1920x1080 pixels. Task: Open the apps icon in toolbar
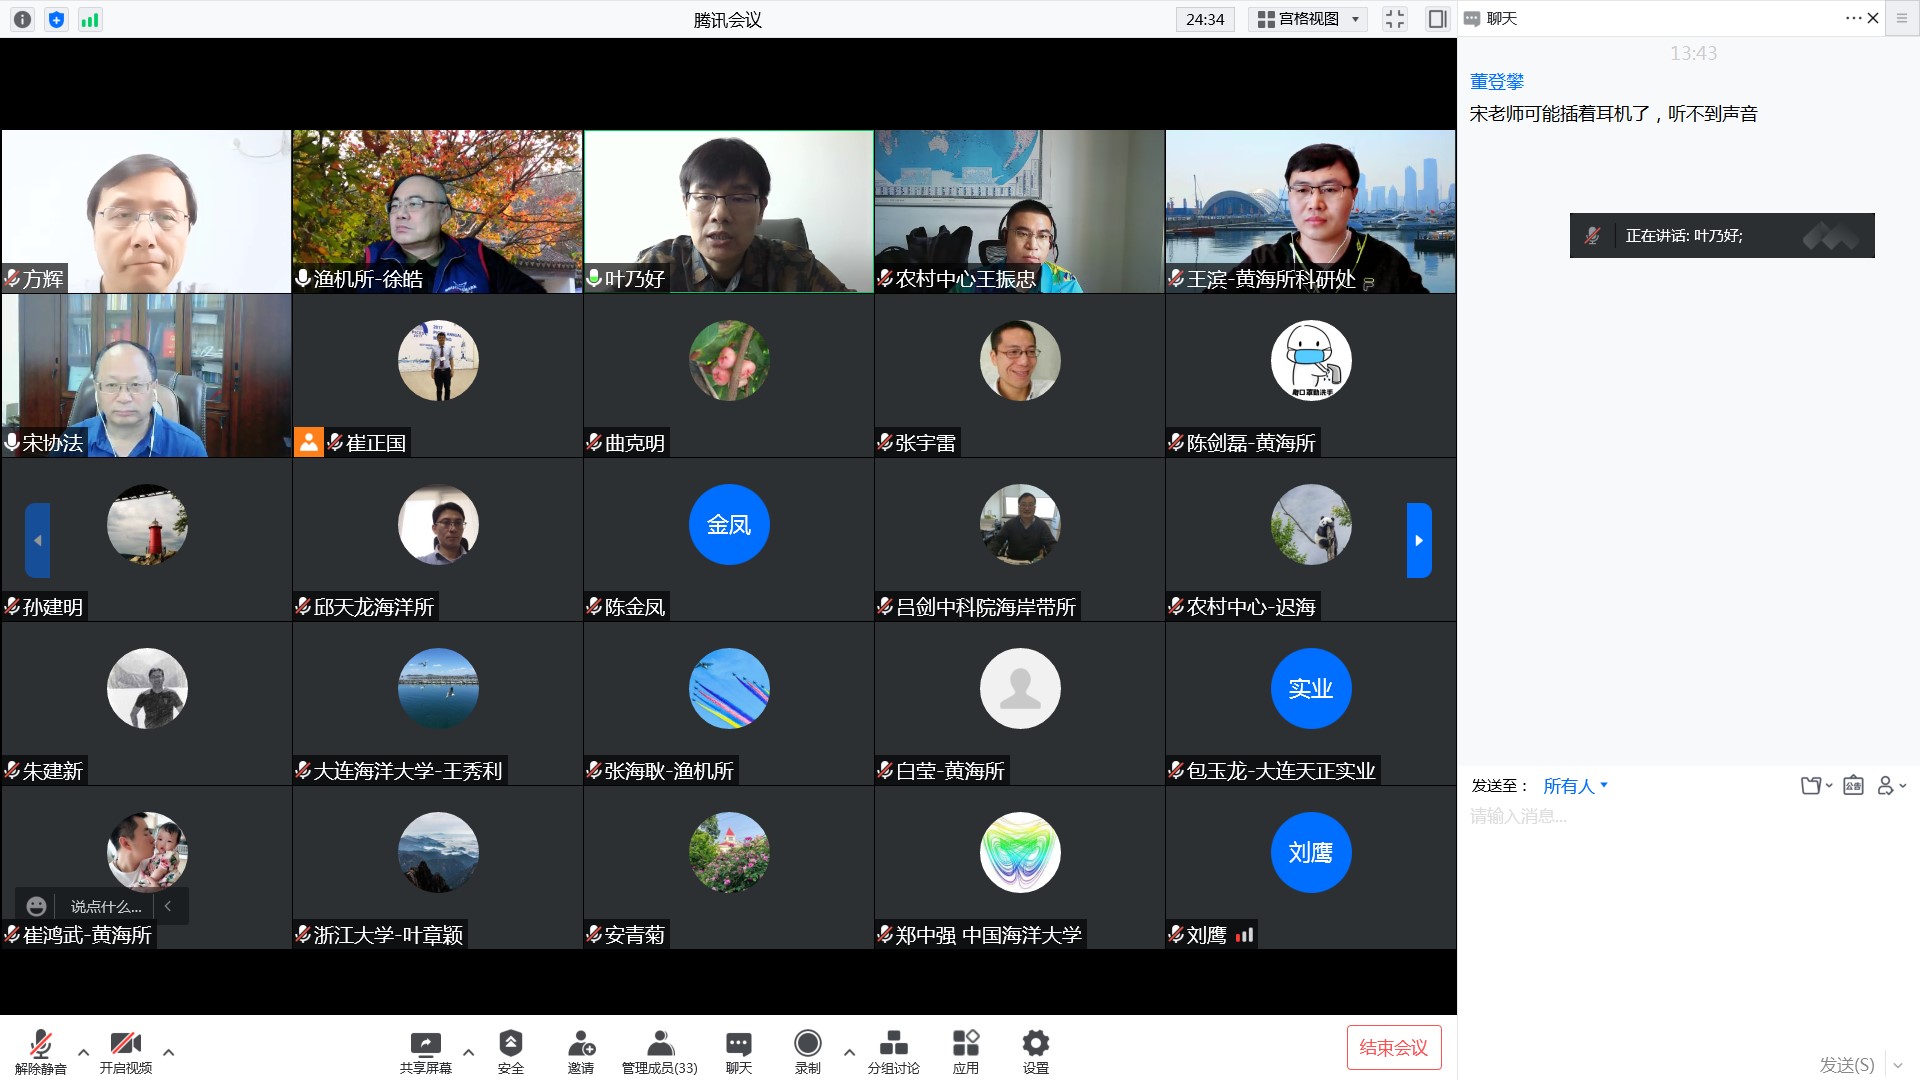tap(965, 1045)
